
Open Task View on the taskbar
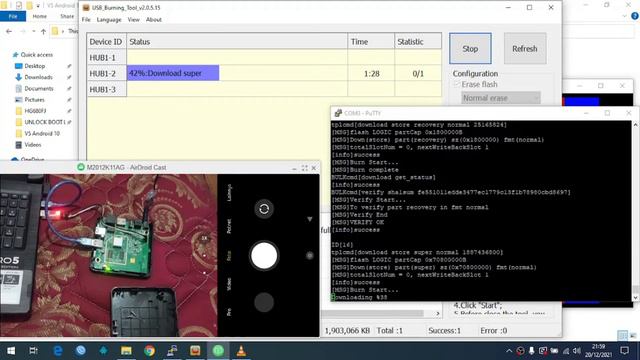(33, 351)
